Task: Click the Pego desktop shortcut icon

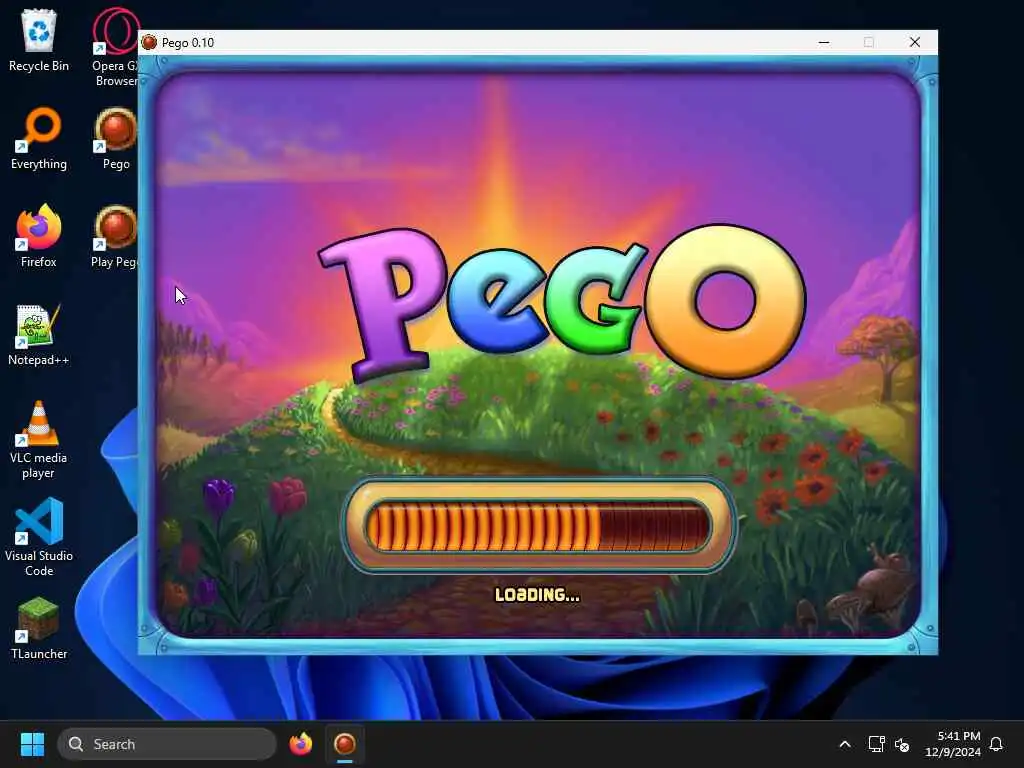Action: click(x=115, y=138)
